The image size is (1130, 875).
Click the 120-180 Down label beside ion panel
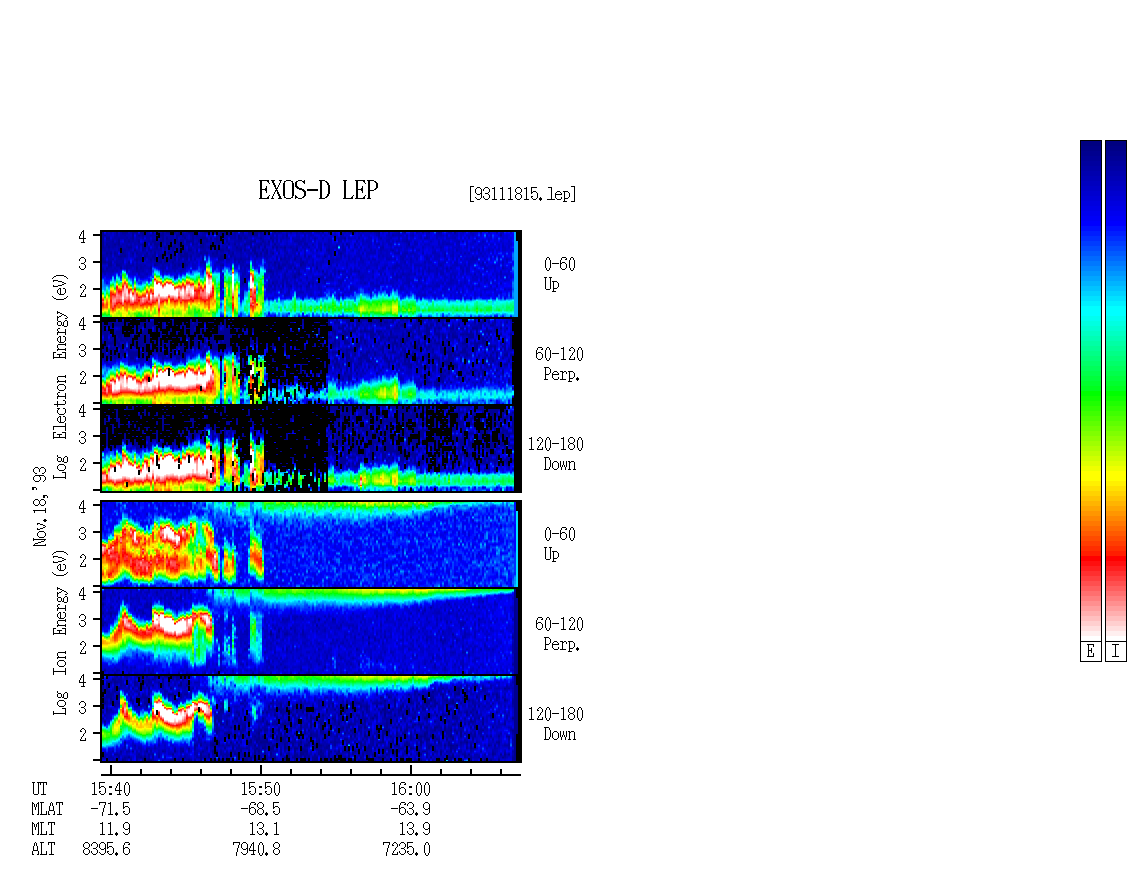coord(556,725)
